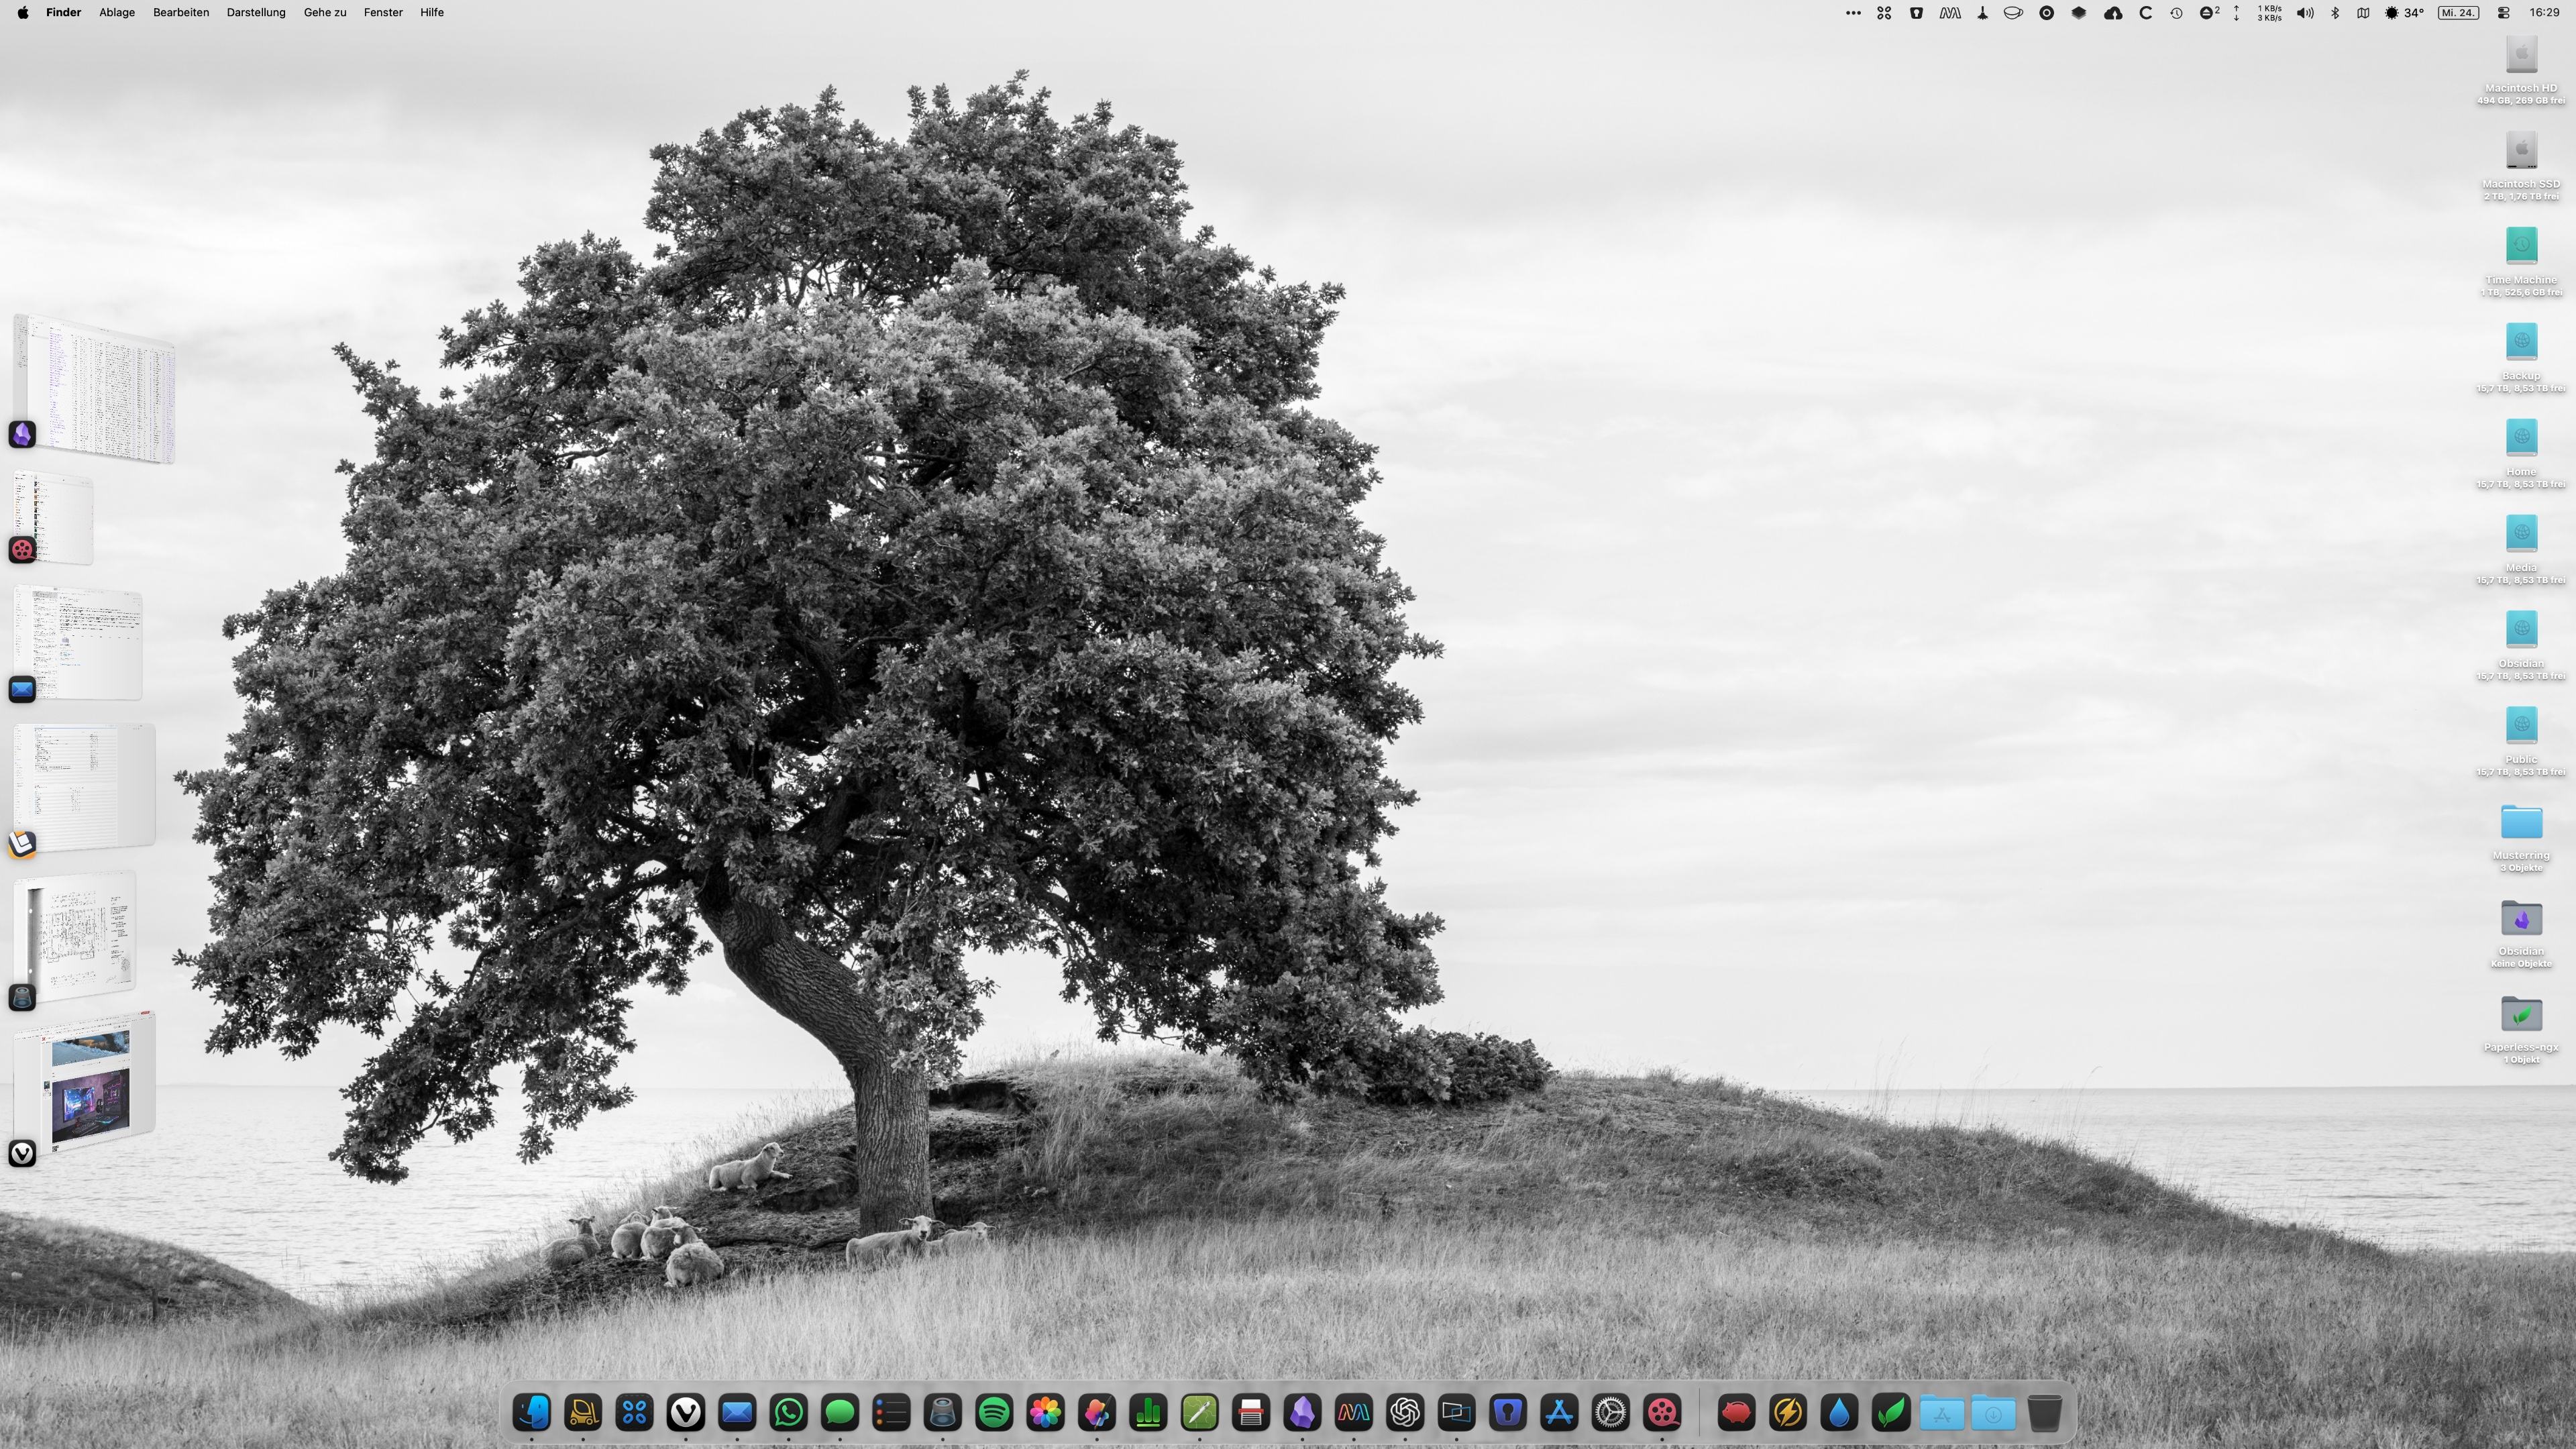Screen dimensions: 2576x1449
Task: Open ChatGPT from the Dock
Action: (1405, 1412)
